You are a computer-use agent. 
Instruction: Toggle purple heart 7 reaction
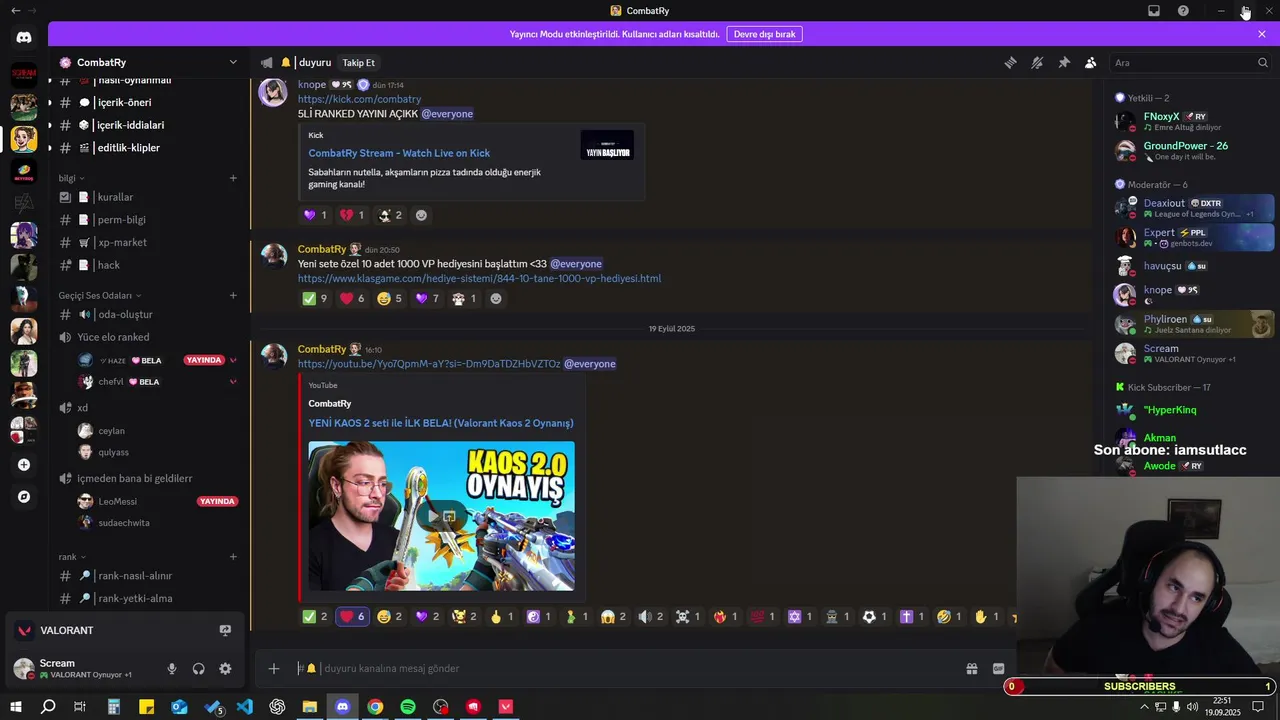427,298
